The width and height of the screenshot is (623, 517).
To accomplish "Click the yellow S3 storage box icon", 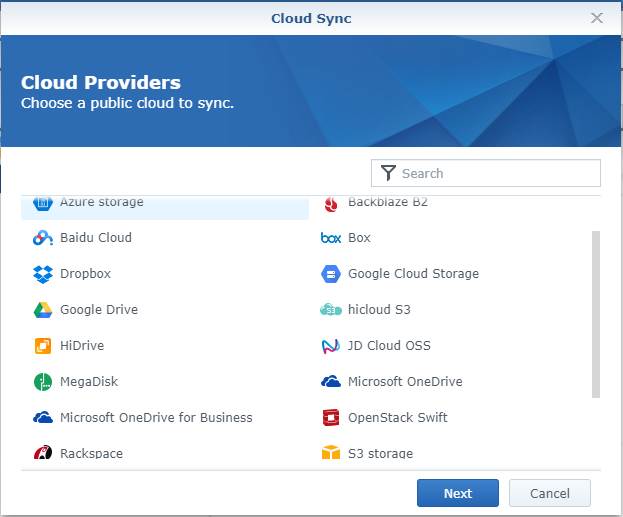I will tap(331, 452).
